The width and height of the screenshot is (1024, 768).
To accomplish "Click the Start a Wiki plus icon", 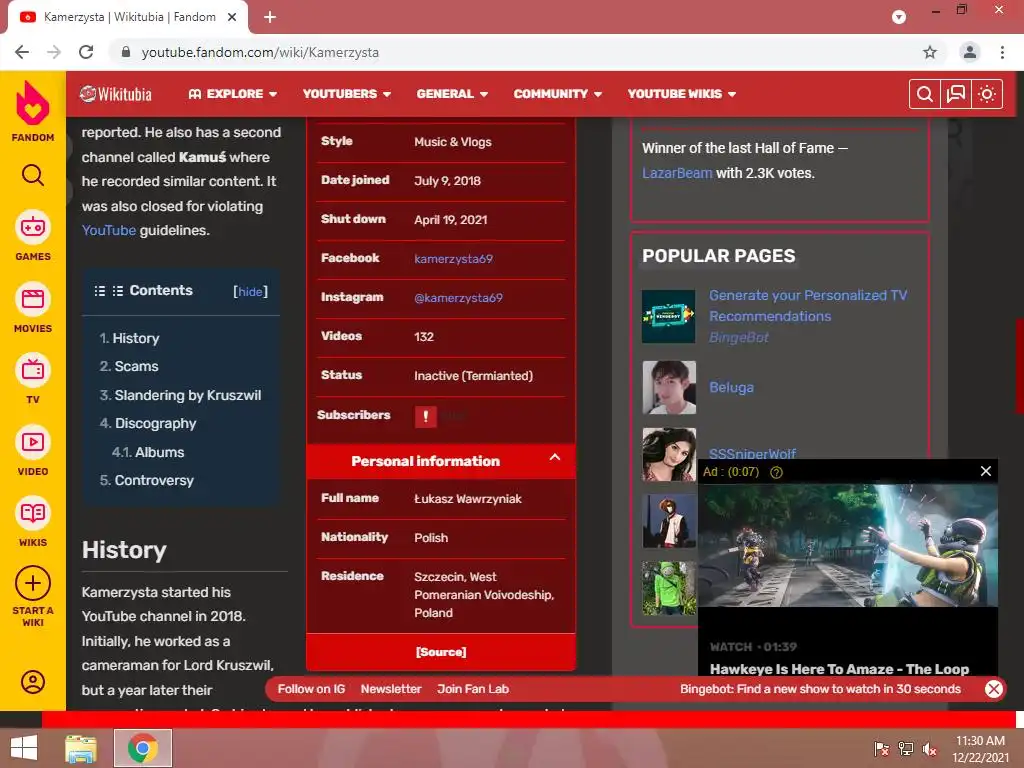I will point(33,583).
